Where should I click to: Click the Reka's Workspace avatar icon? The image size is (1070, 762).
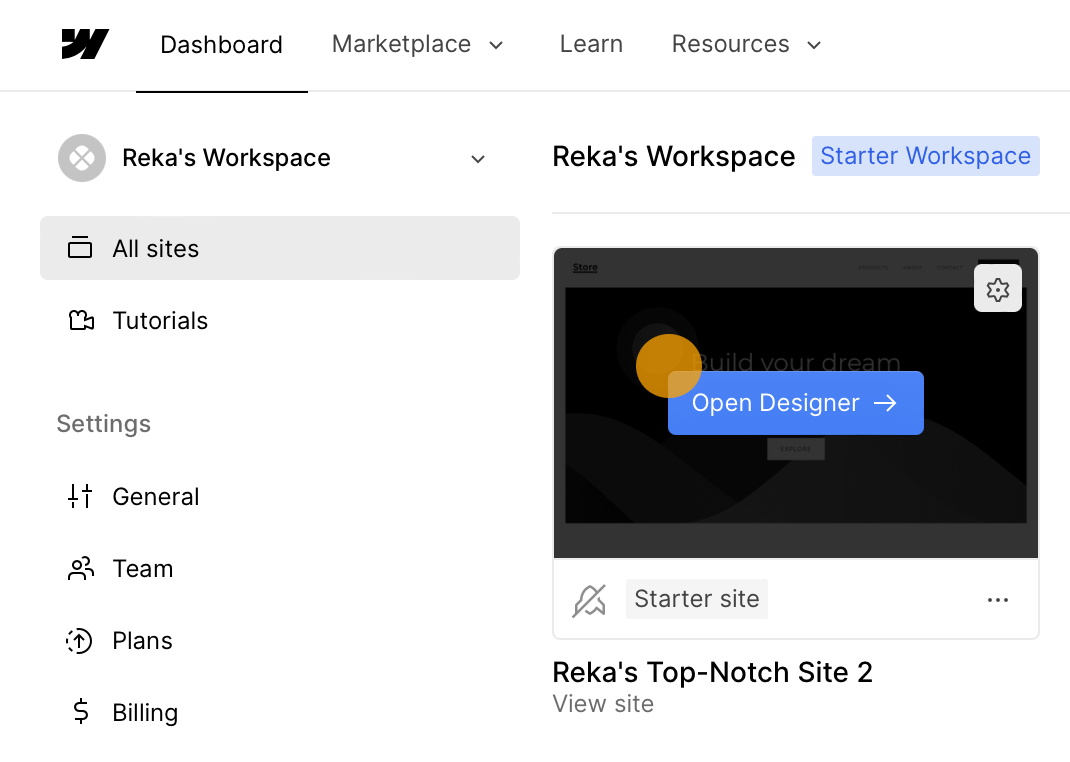coord(82,158)
